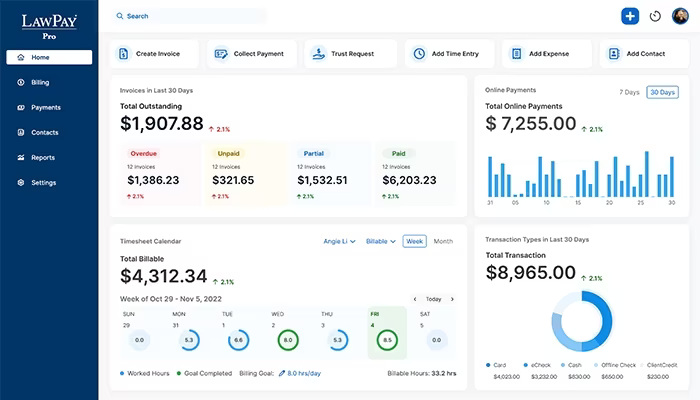Click the Reports chart icon
Screen dimensions: 700x400
coord(21,157)
